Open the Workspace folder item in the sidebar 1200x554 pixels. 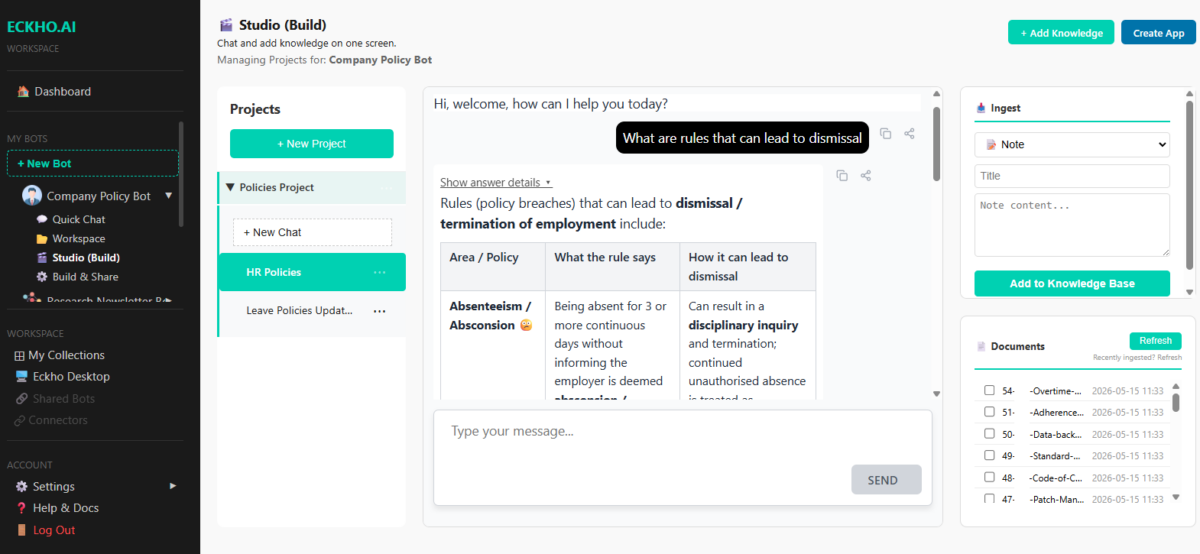(x=70, y=239)
